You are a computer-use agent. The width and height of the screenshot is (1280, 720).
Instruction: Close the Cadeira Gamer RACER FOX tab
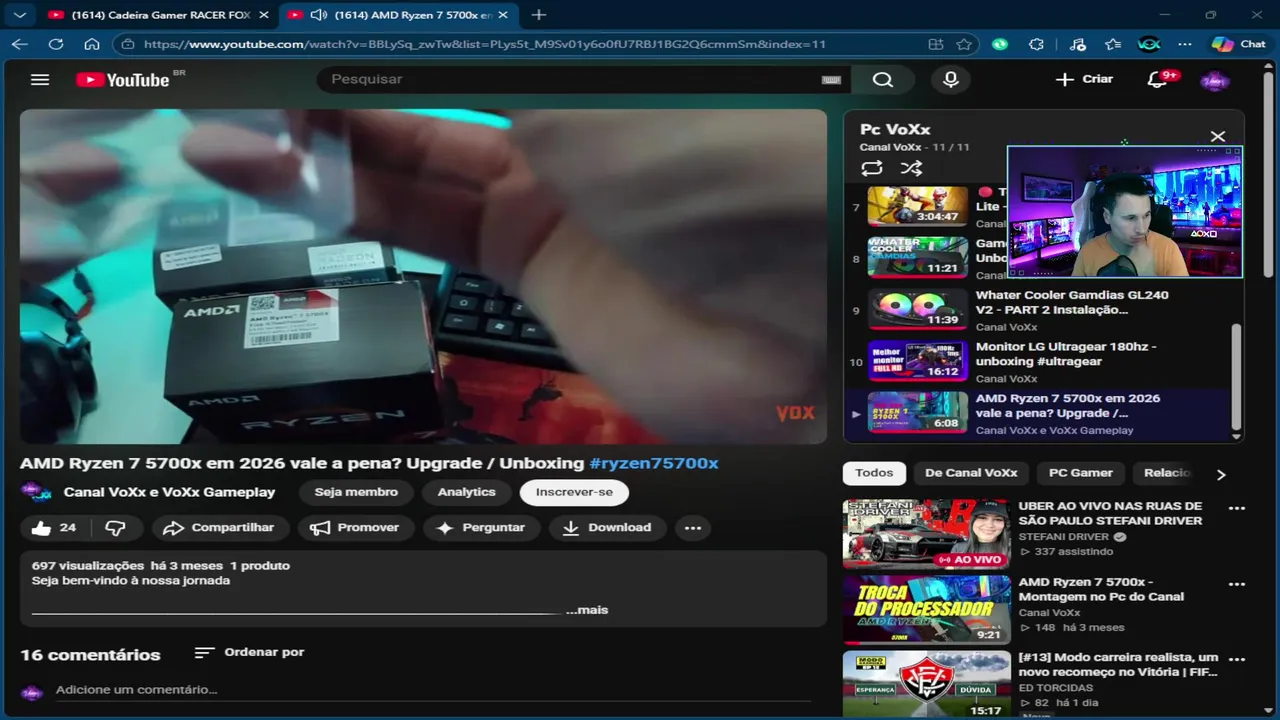(x=264, y=15)
